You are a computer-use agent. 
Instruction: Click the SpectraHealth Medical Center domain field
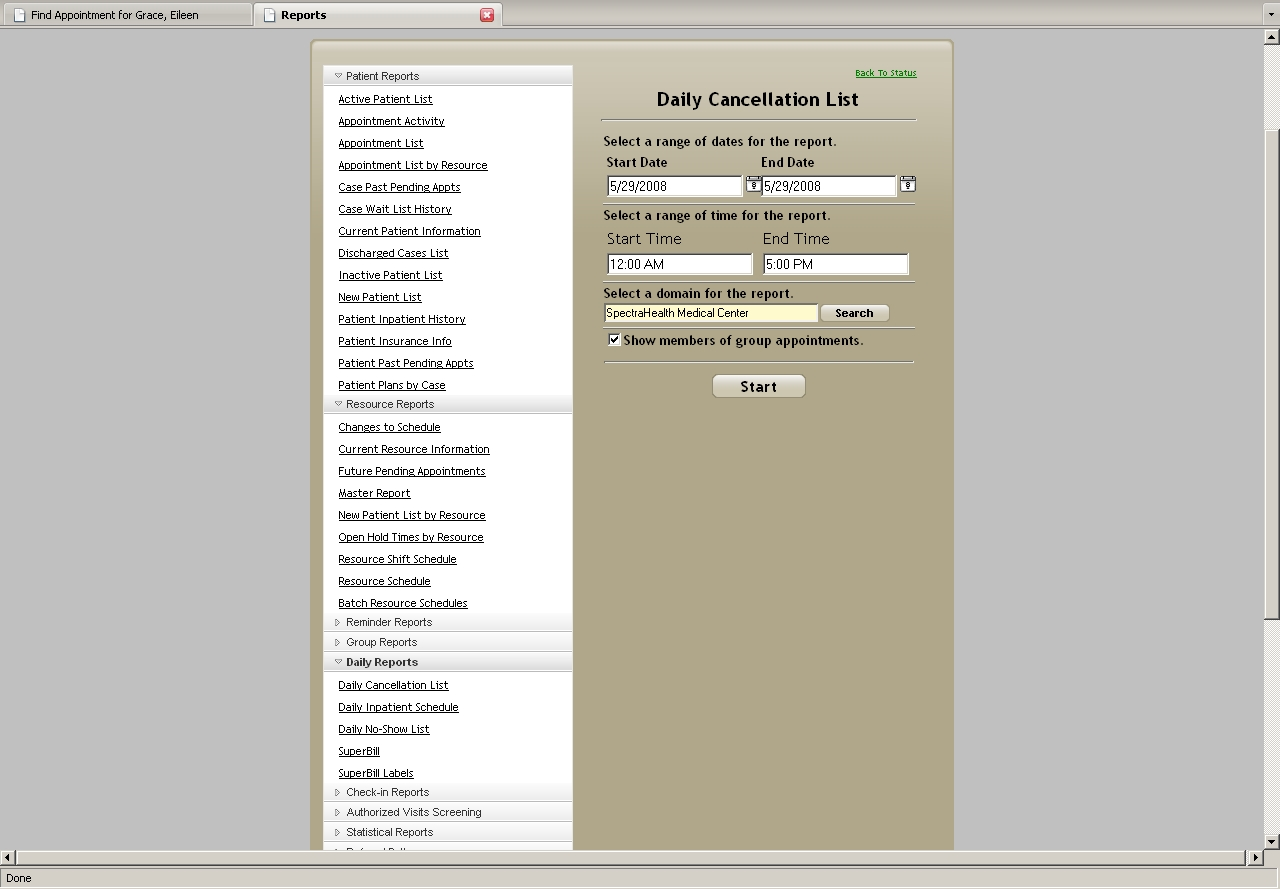point(710,313)
